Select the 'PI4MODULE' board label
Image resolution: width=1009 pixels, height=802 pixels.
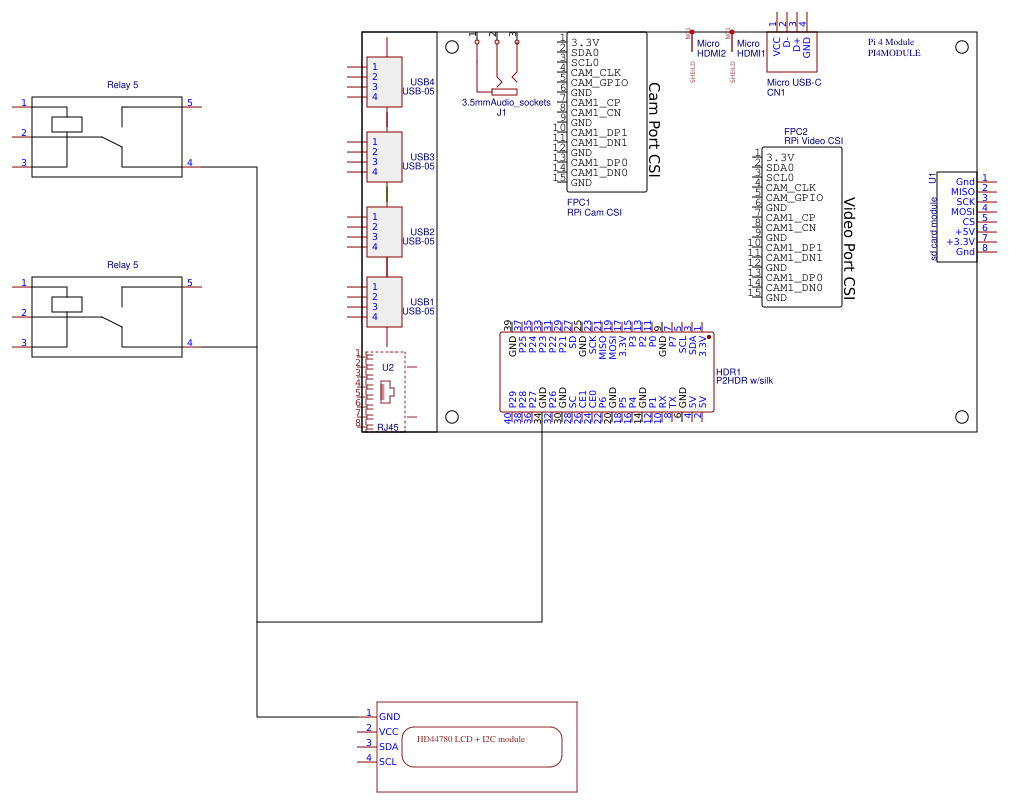coord(894,53)
